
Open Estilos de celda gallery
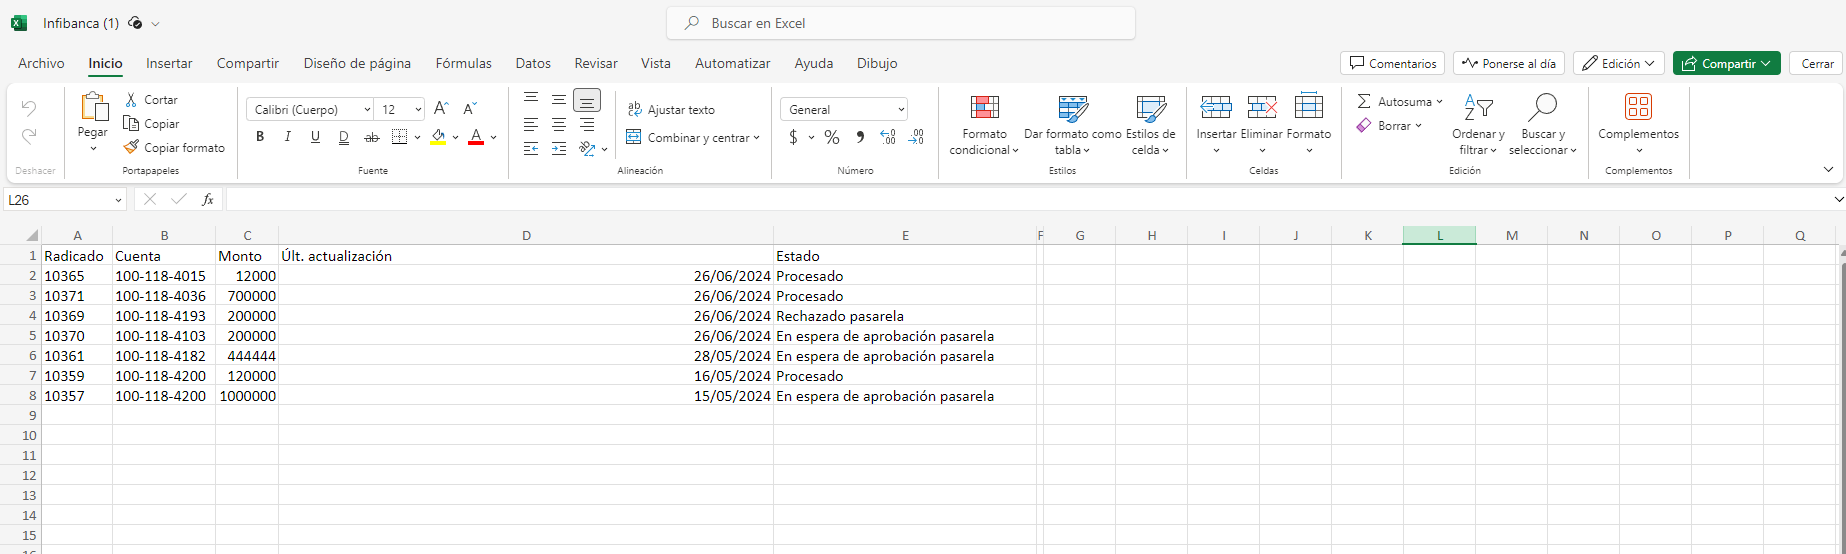click(1151, 124)
